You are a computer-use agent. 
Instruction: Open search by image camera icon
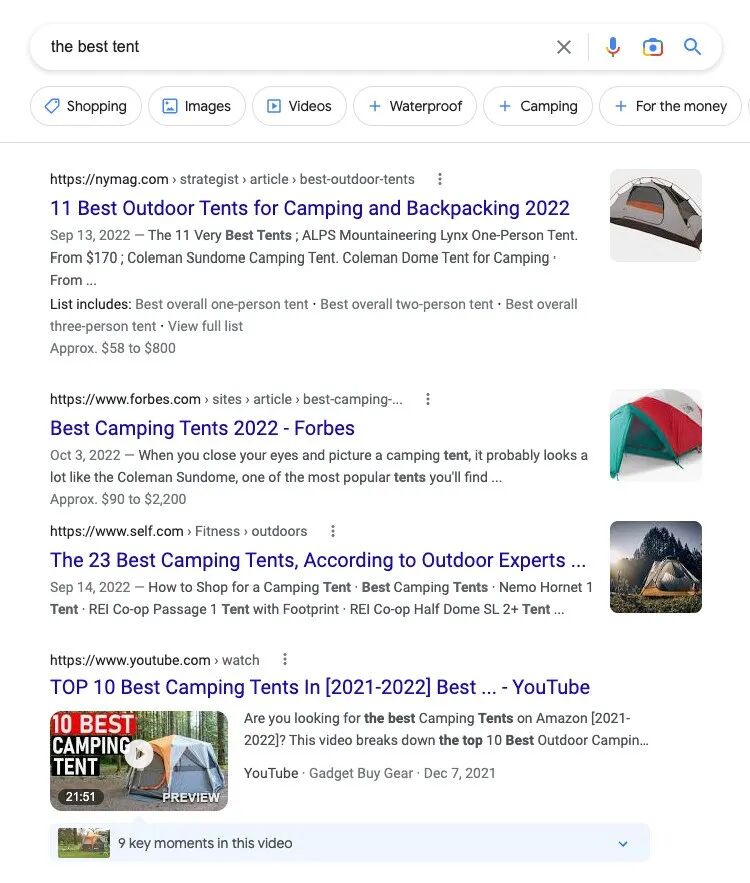click(x=653, y=47)
